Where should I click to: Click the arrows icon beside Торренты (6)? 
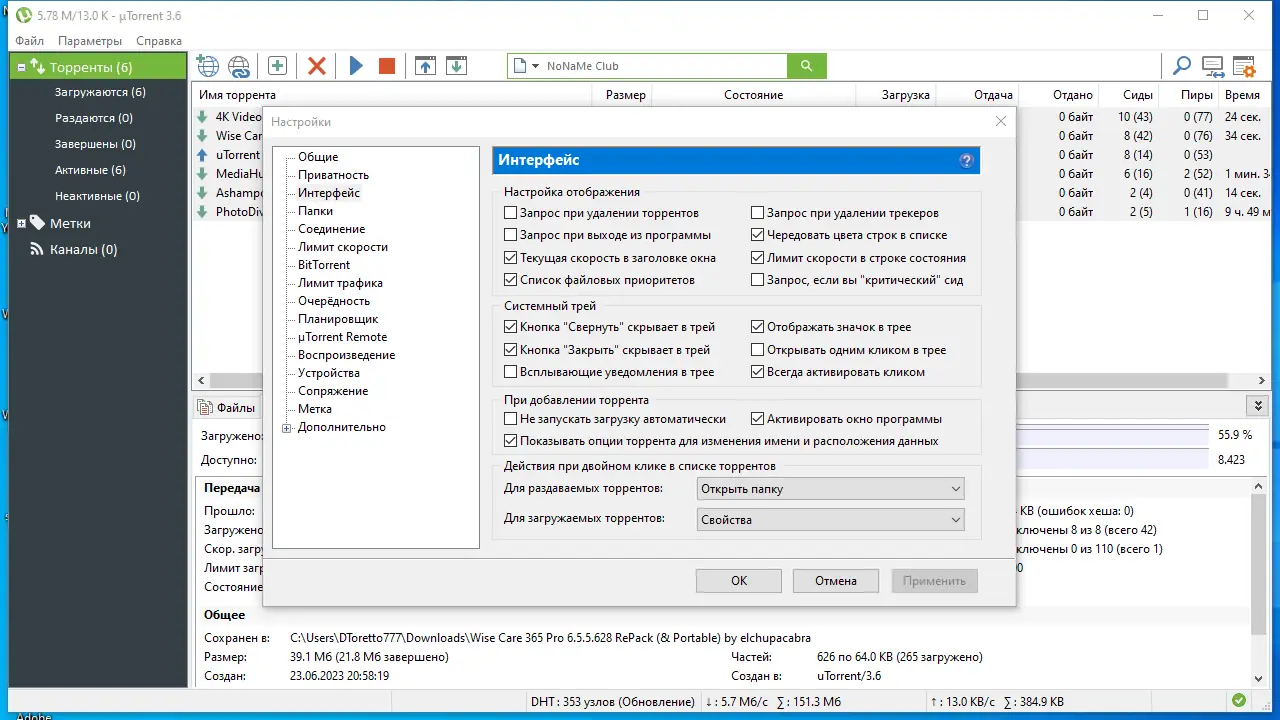(x=38, y=67)
